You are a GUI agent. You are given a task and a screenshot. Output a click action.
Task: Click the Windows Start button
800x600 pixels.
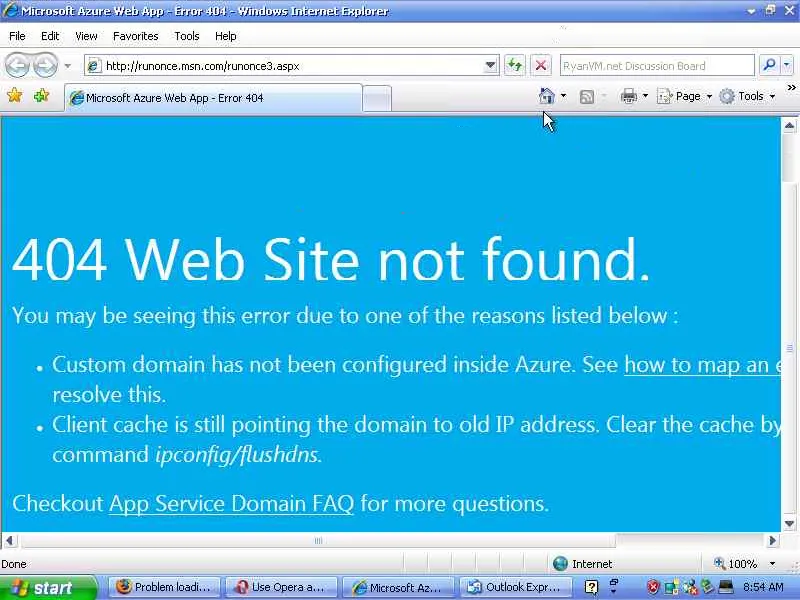coord(48,588)
